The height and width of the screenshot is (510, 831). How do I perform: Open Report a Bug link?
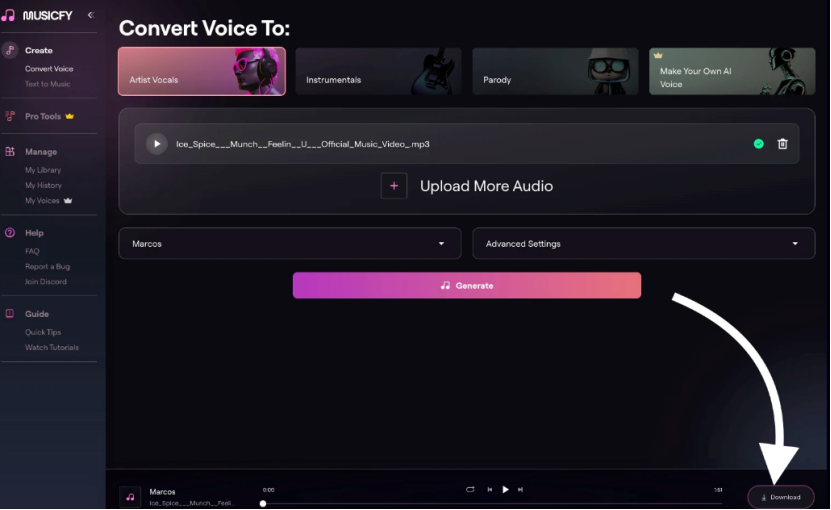pyautogui.click(x=47, y=267)
